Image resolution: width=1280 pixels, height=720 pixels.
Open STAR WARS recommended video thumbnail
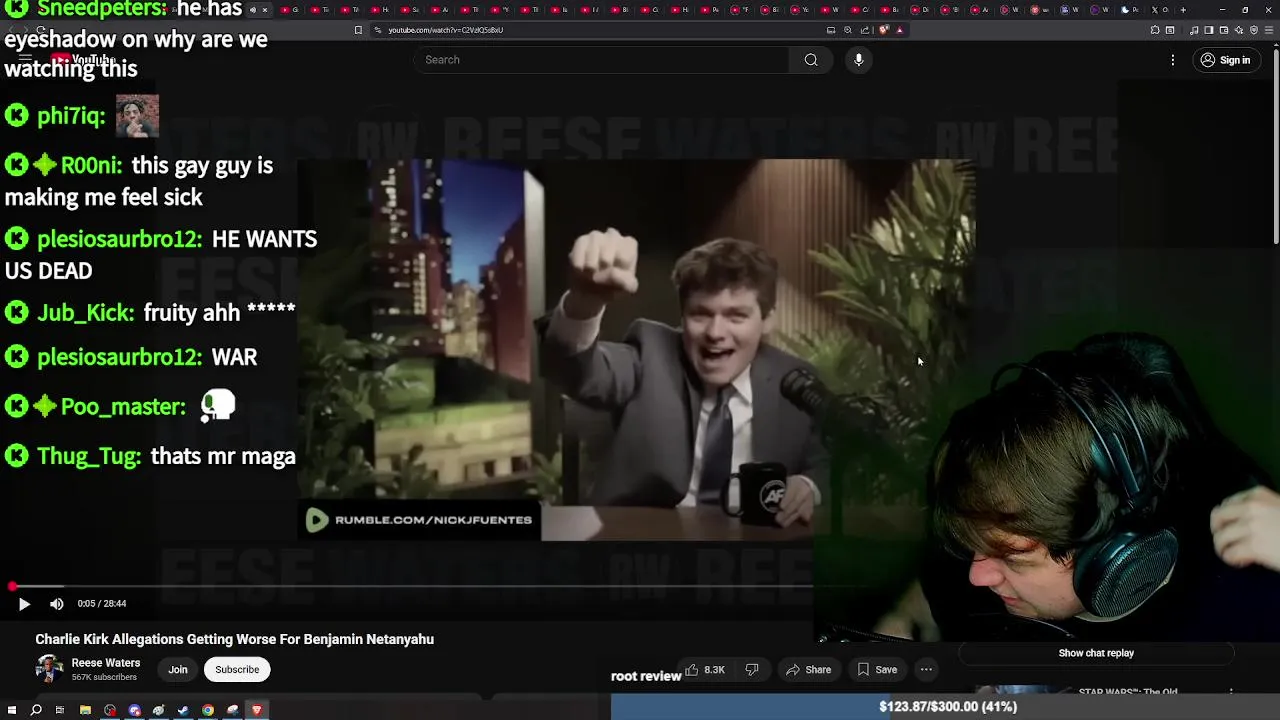(1022, 691)
